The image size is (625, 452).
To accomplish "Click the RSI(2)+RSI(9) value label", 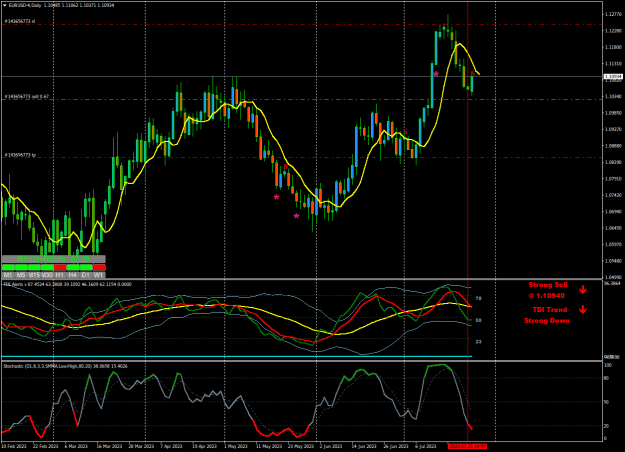I will pos(53,259).
